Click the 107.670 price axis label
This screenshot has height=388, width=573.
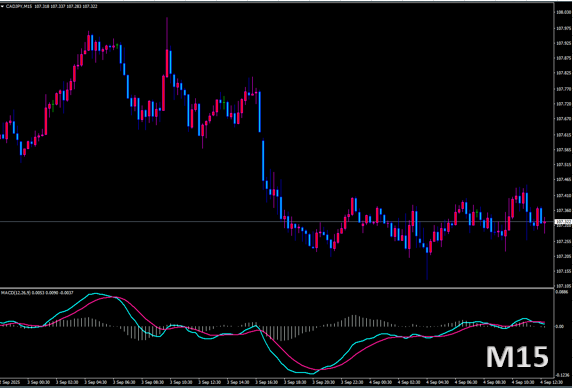click(563, 119)
